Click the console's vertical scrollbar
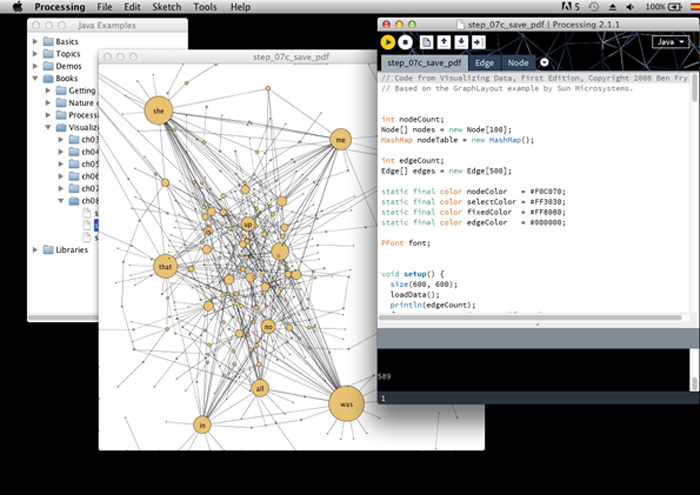The image size is (700, 495). [694, 384]
